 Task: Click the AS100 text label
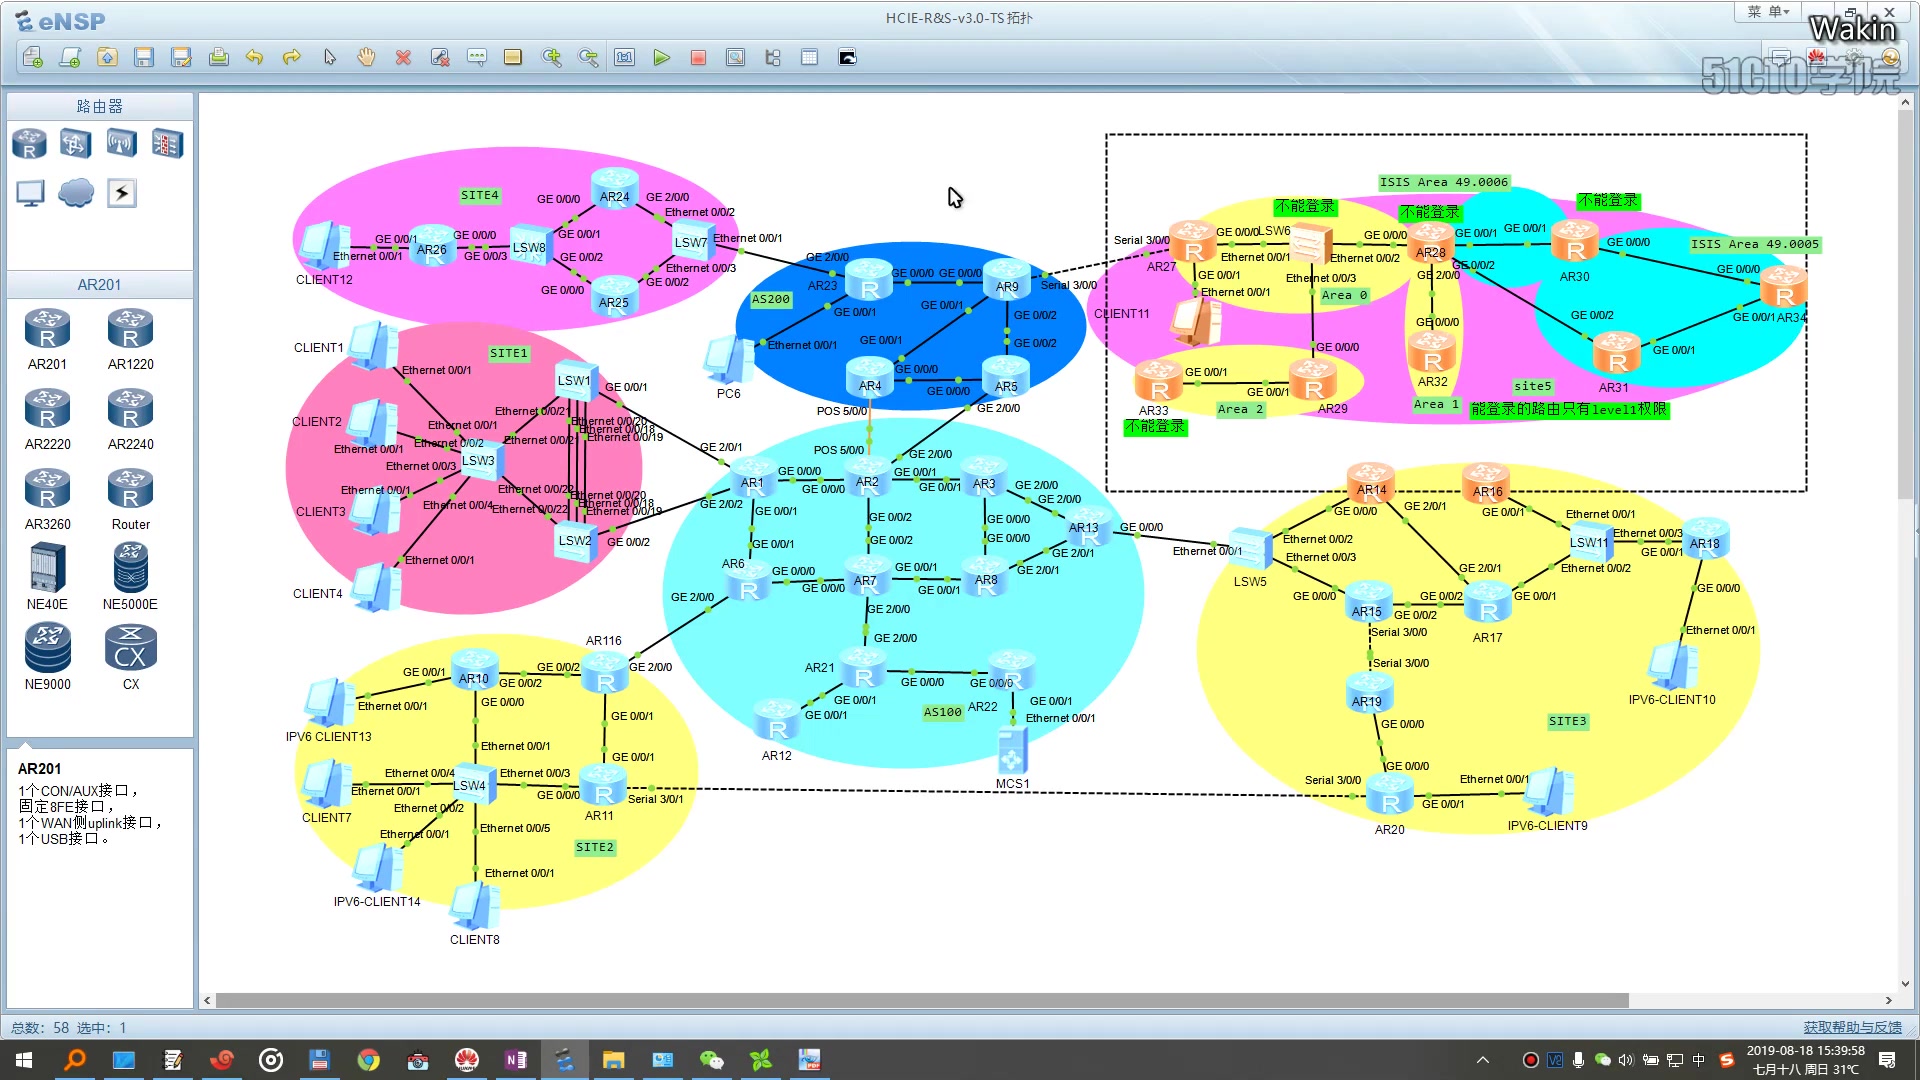pyautogui.click(x=942, y=712)
